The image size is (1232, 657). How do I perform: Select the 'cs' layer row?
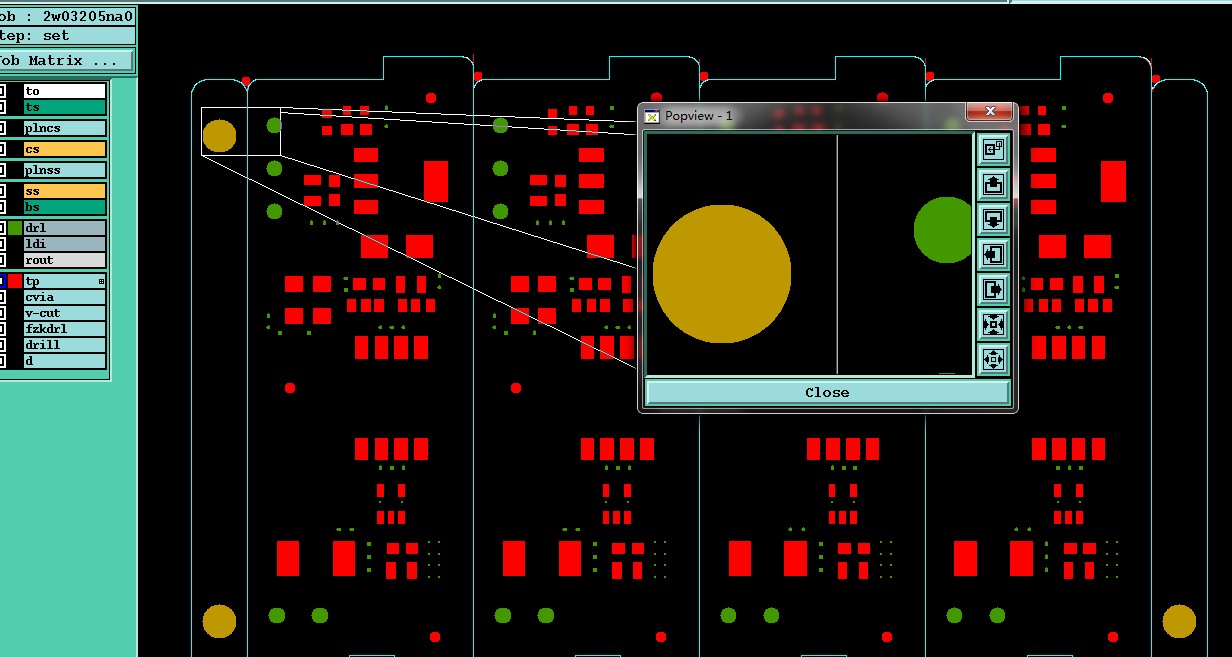pyautogui.click(x=64, y=149)
